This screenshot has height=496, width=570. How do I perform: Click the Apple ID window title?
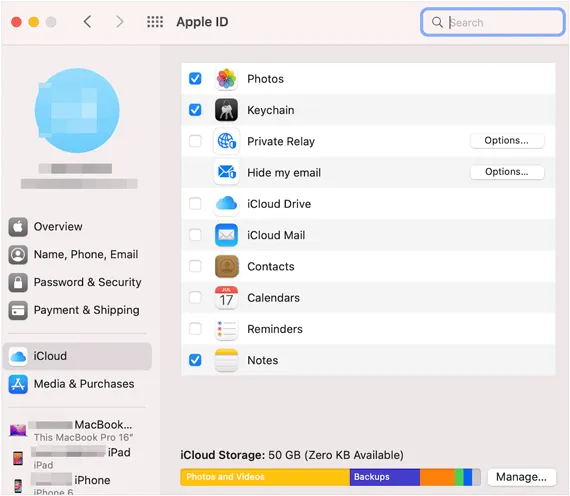(x=202, y=22)
